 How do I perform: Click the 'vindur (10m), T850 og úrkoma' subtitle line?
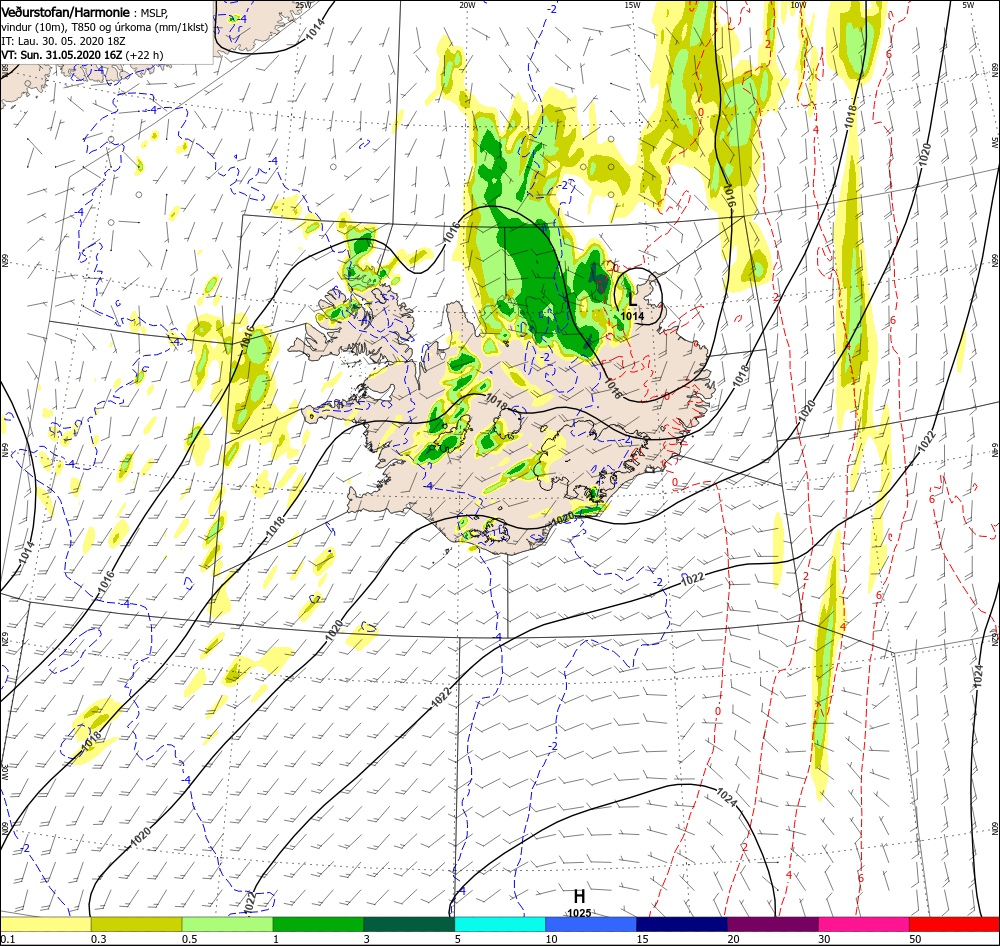(105, 27)
